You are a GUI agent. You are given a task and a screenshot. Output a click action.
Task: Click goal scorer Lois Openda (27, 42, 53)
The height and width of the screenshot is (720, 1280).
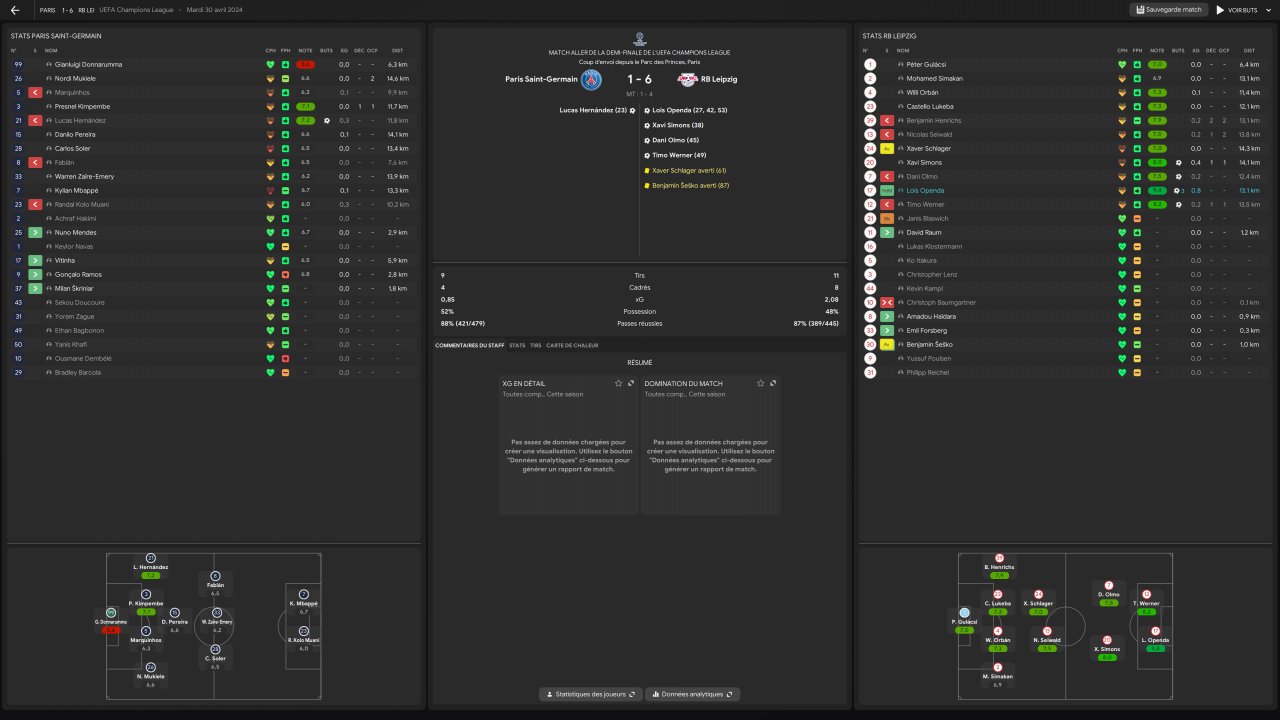[690, 110]
